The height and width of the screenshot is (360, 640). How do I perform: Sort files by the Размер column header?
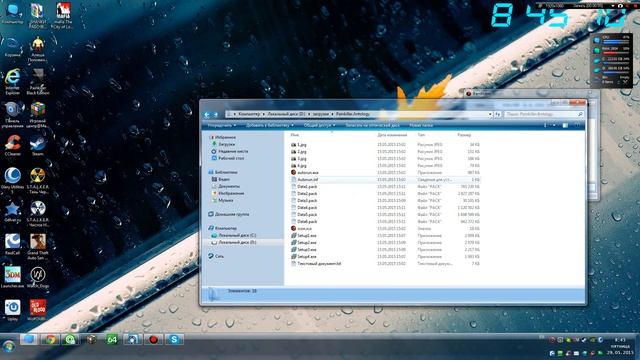pyautogui.click(x=464, y=135)
